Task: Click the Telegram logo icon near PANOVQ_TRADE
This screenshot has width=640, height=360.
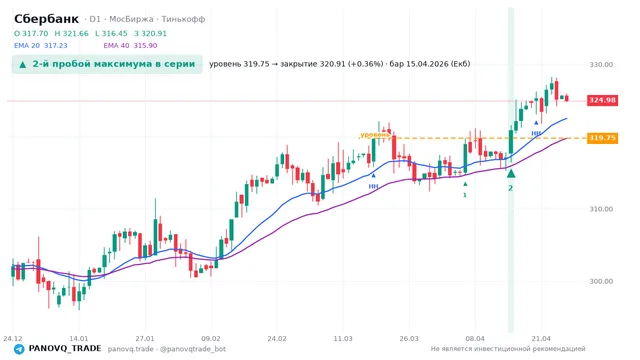Action: tap(19, 349)
